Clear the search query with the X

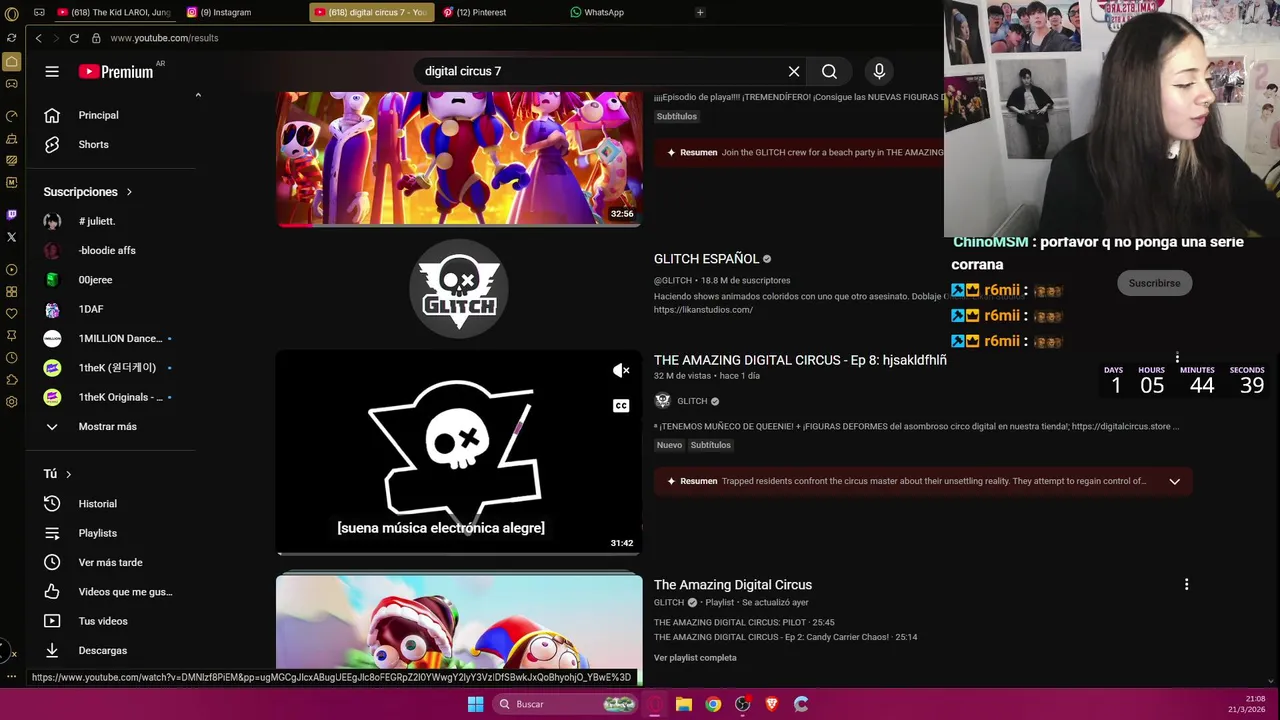tap(794, 71)
